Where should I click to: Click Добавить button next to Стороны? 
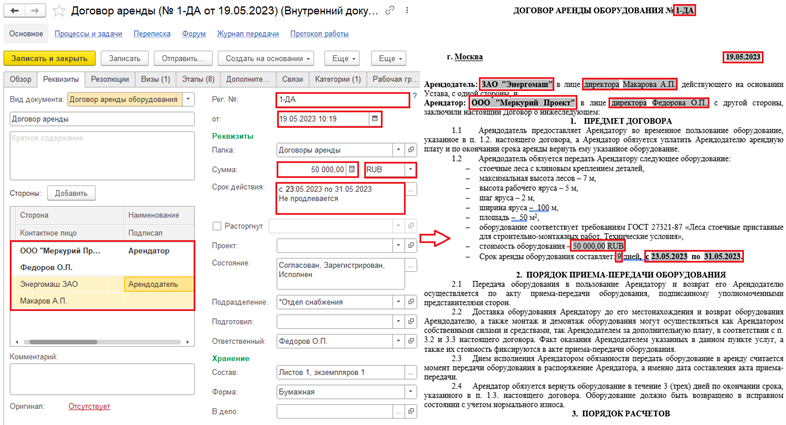click(x=71, y=193)
